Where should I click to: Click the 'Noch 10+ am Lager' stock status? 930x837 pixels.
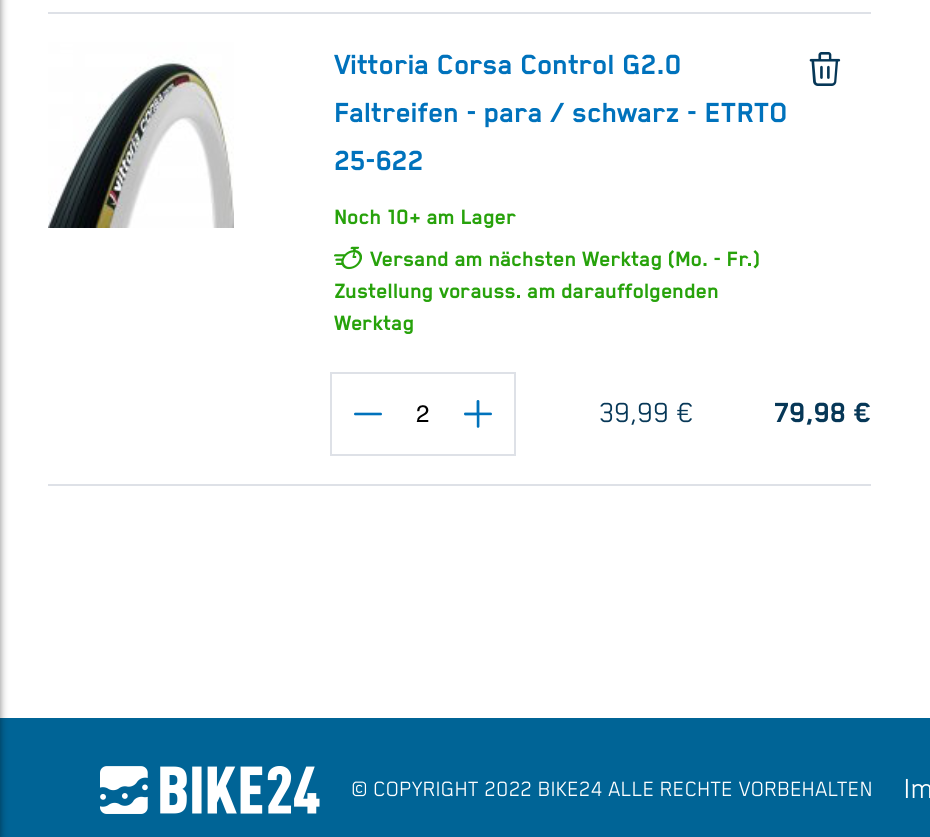click(x=425, y=217)
